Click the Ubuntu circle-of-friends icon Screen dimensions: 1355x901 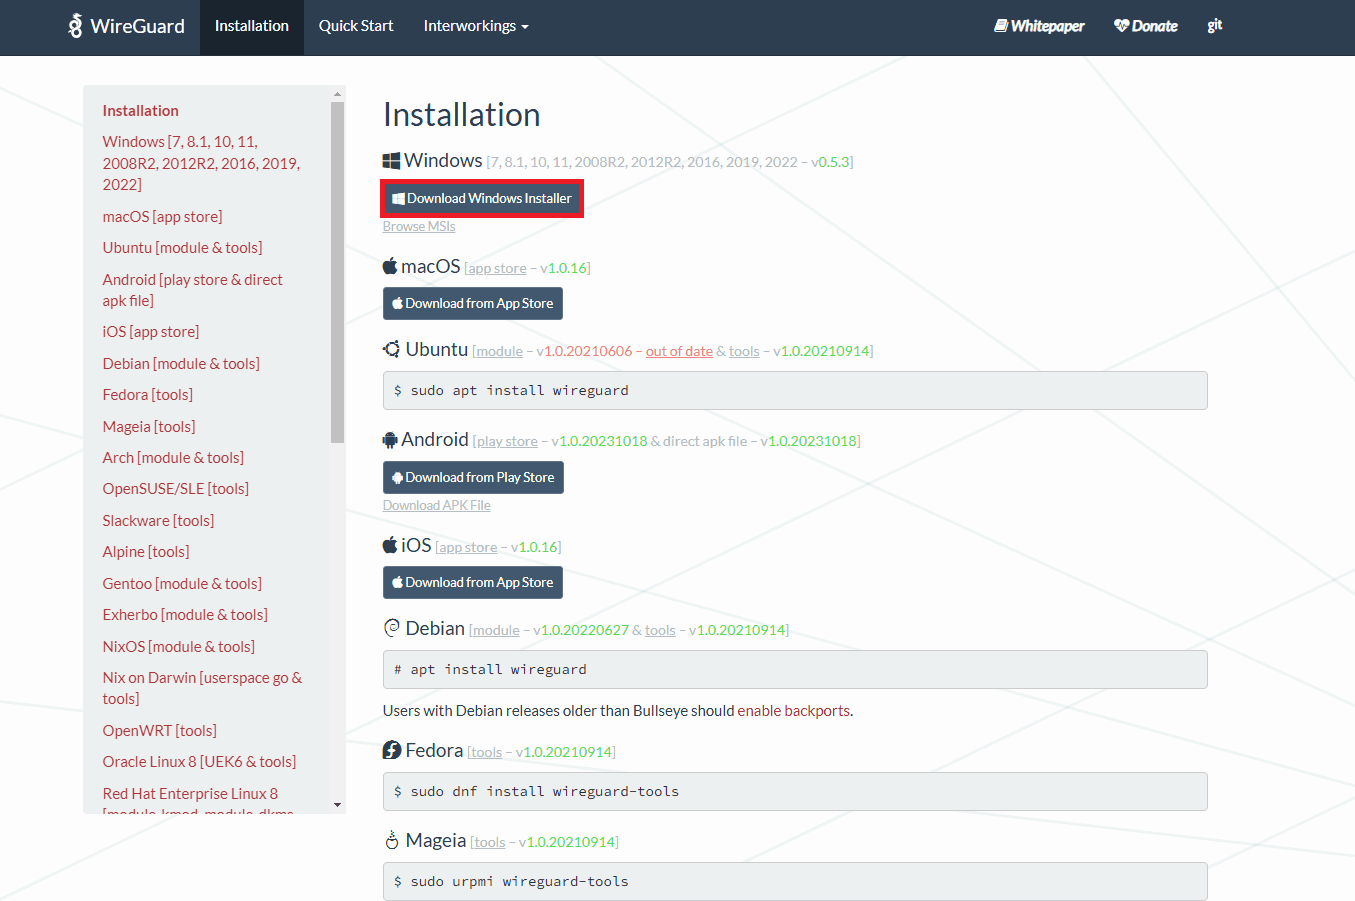tap(390, 349)
